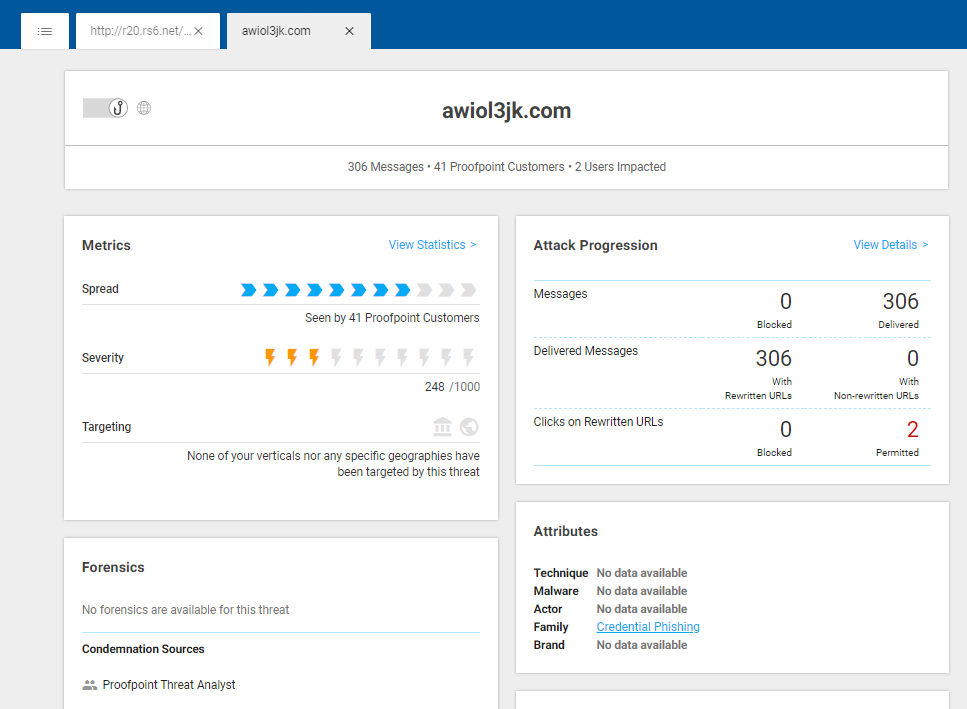The width and height of the screenshot is (967, 709).
Task: Click the 306 Delivered messages count
Action: click(x=900, y=301)
